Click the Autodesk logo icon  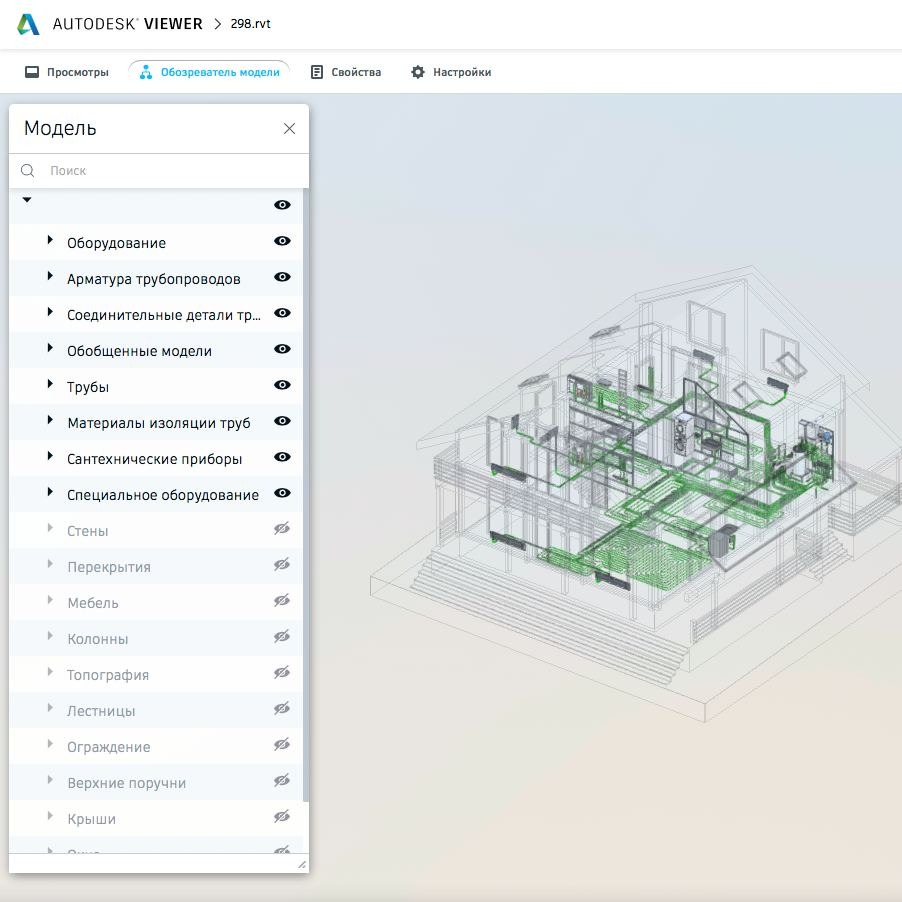pyautogui.click(x=29, y=24)
